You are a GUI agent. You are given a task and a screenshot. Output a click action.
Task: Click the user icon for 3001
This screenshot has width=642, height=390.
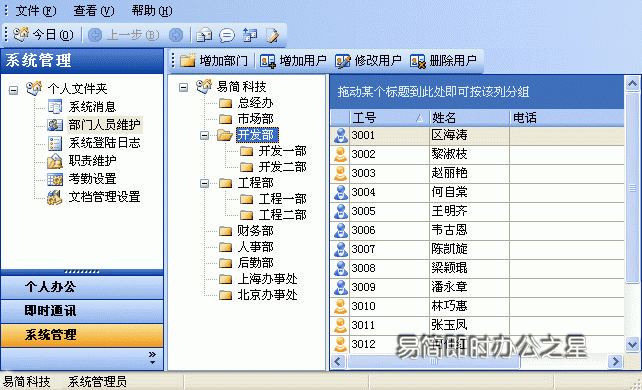coord(340,135)
